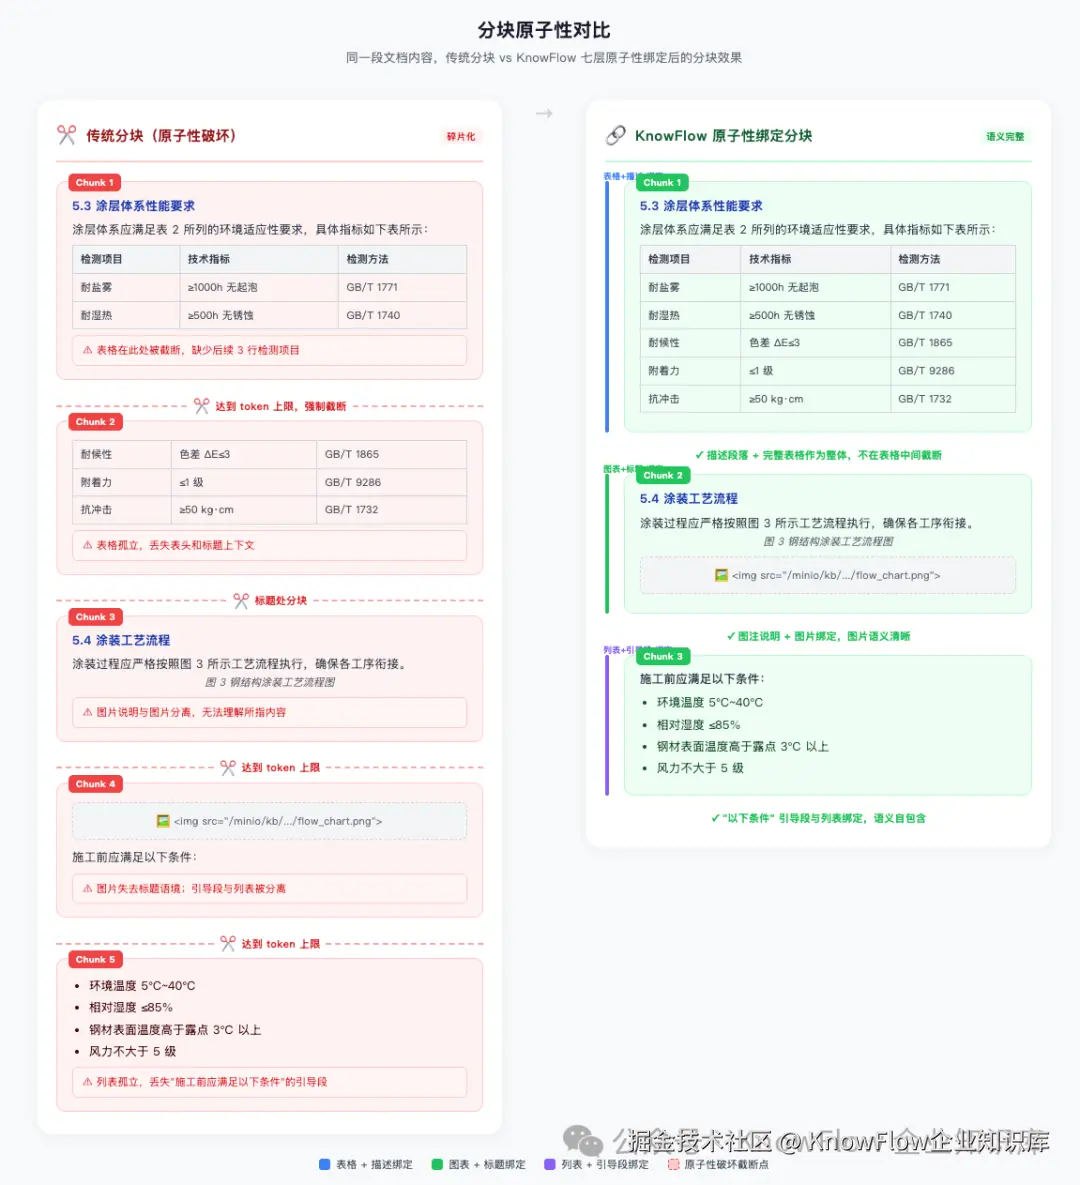Click flow_chart.png img block in left Chunk 4
The width and height of the screenshot is (1080, 1185).
269,821
